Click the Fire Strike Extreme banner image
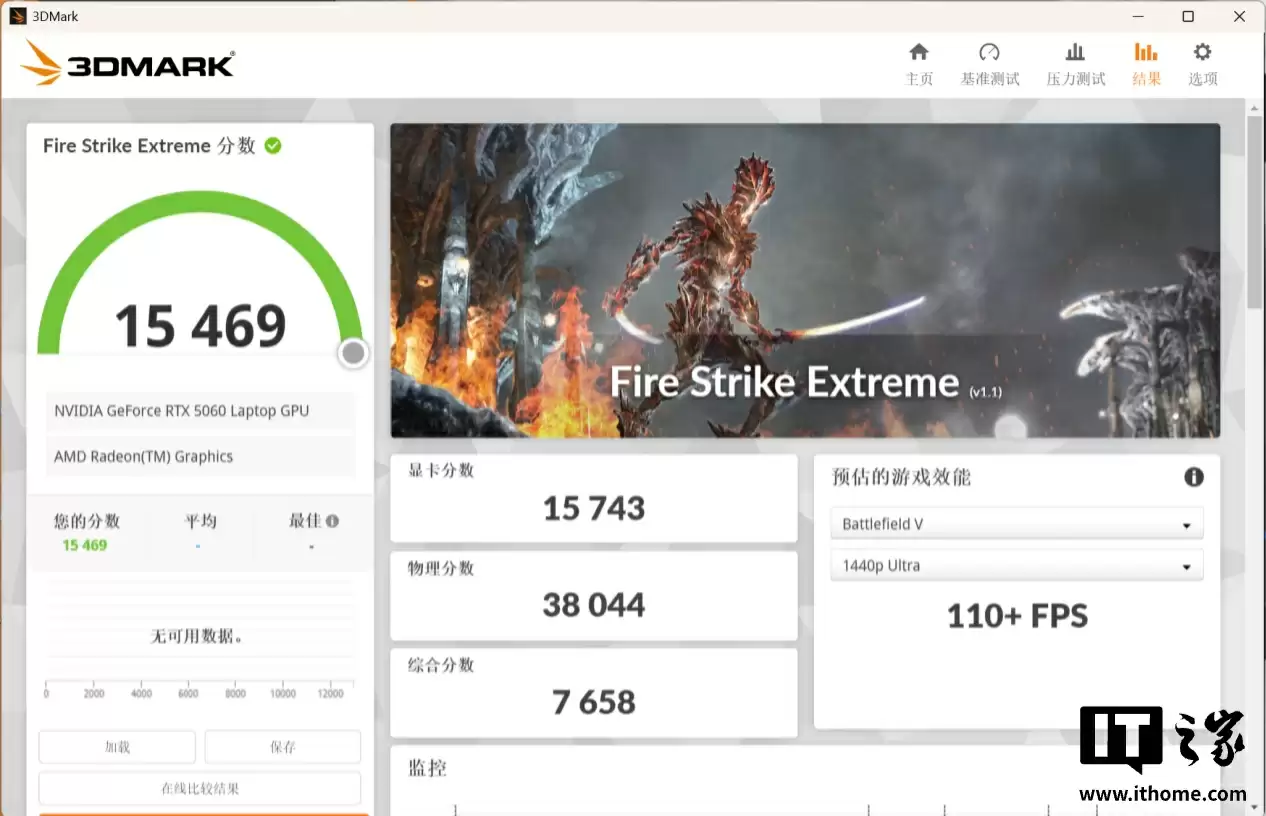The width and height of the screenshot is (1266, 816). click(804, 280)
